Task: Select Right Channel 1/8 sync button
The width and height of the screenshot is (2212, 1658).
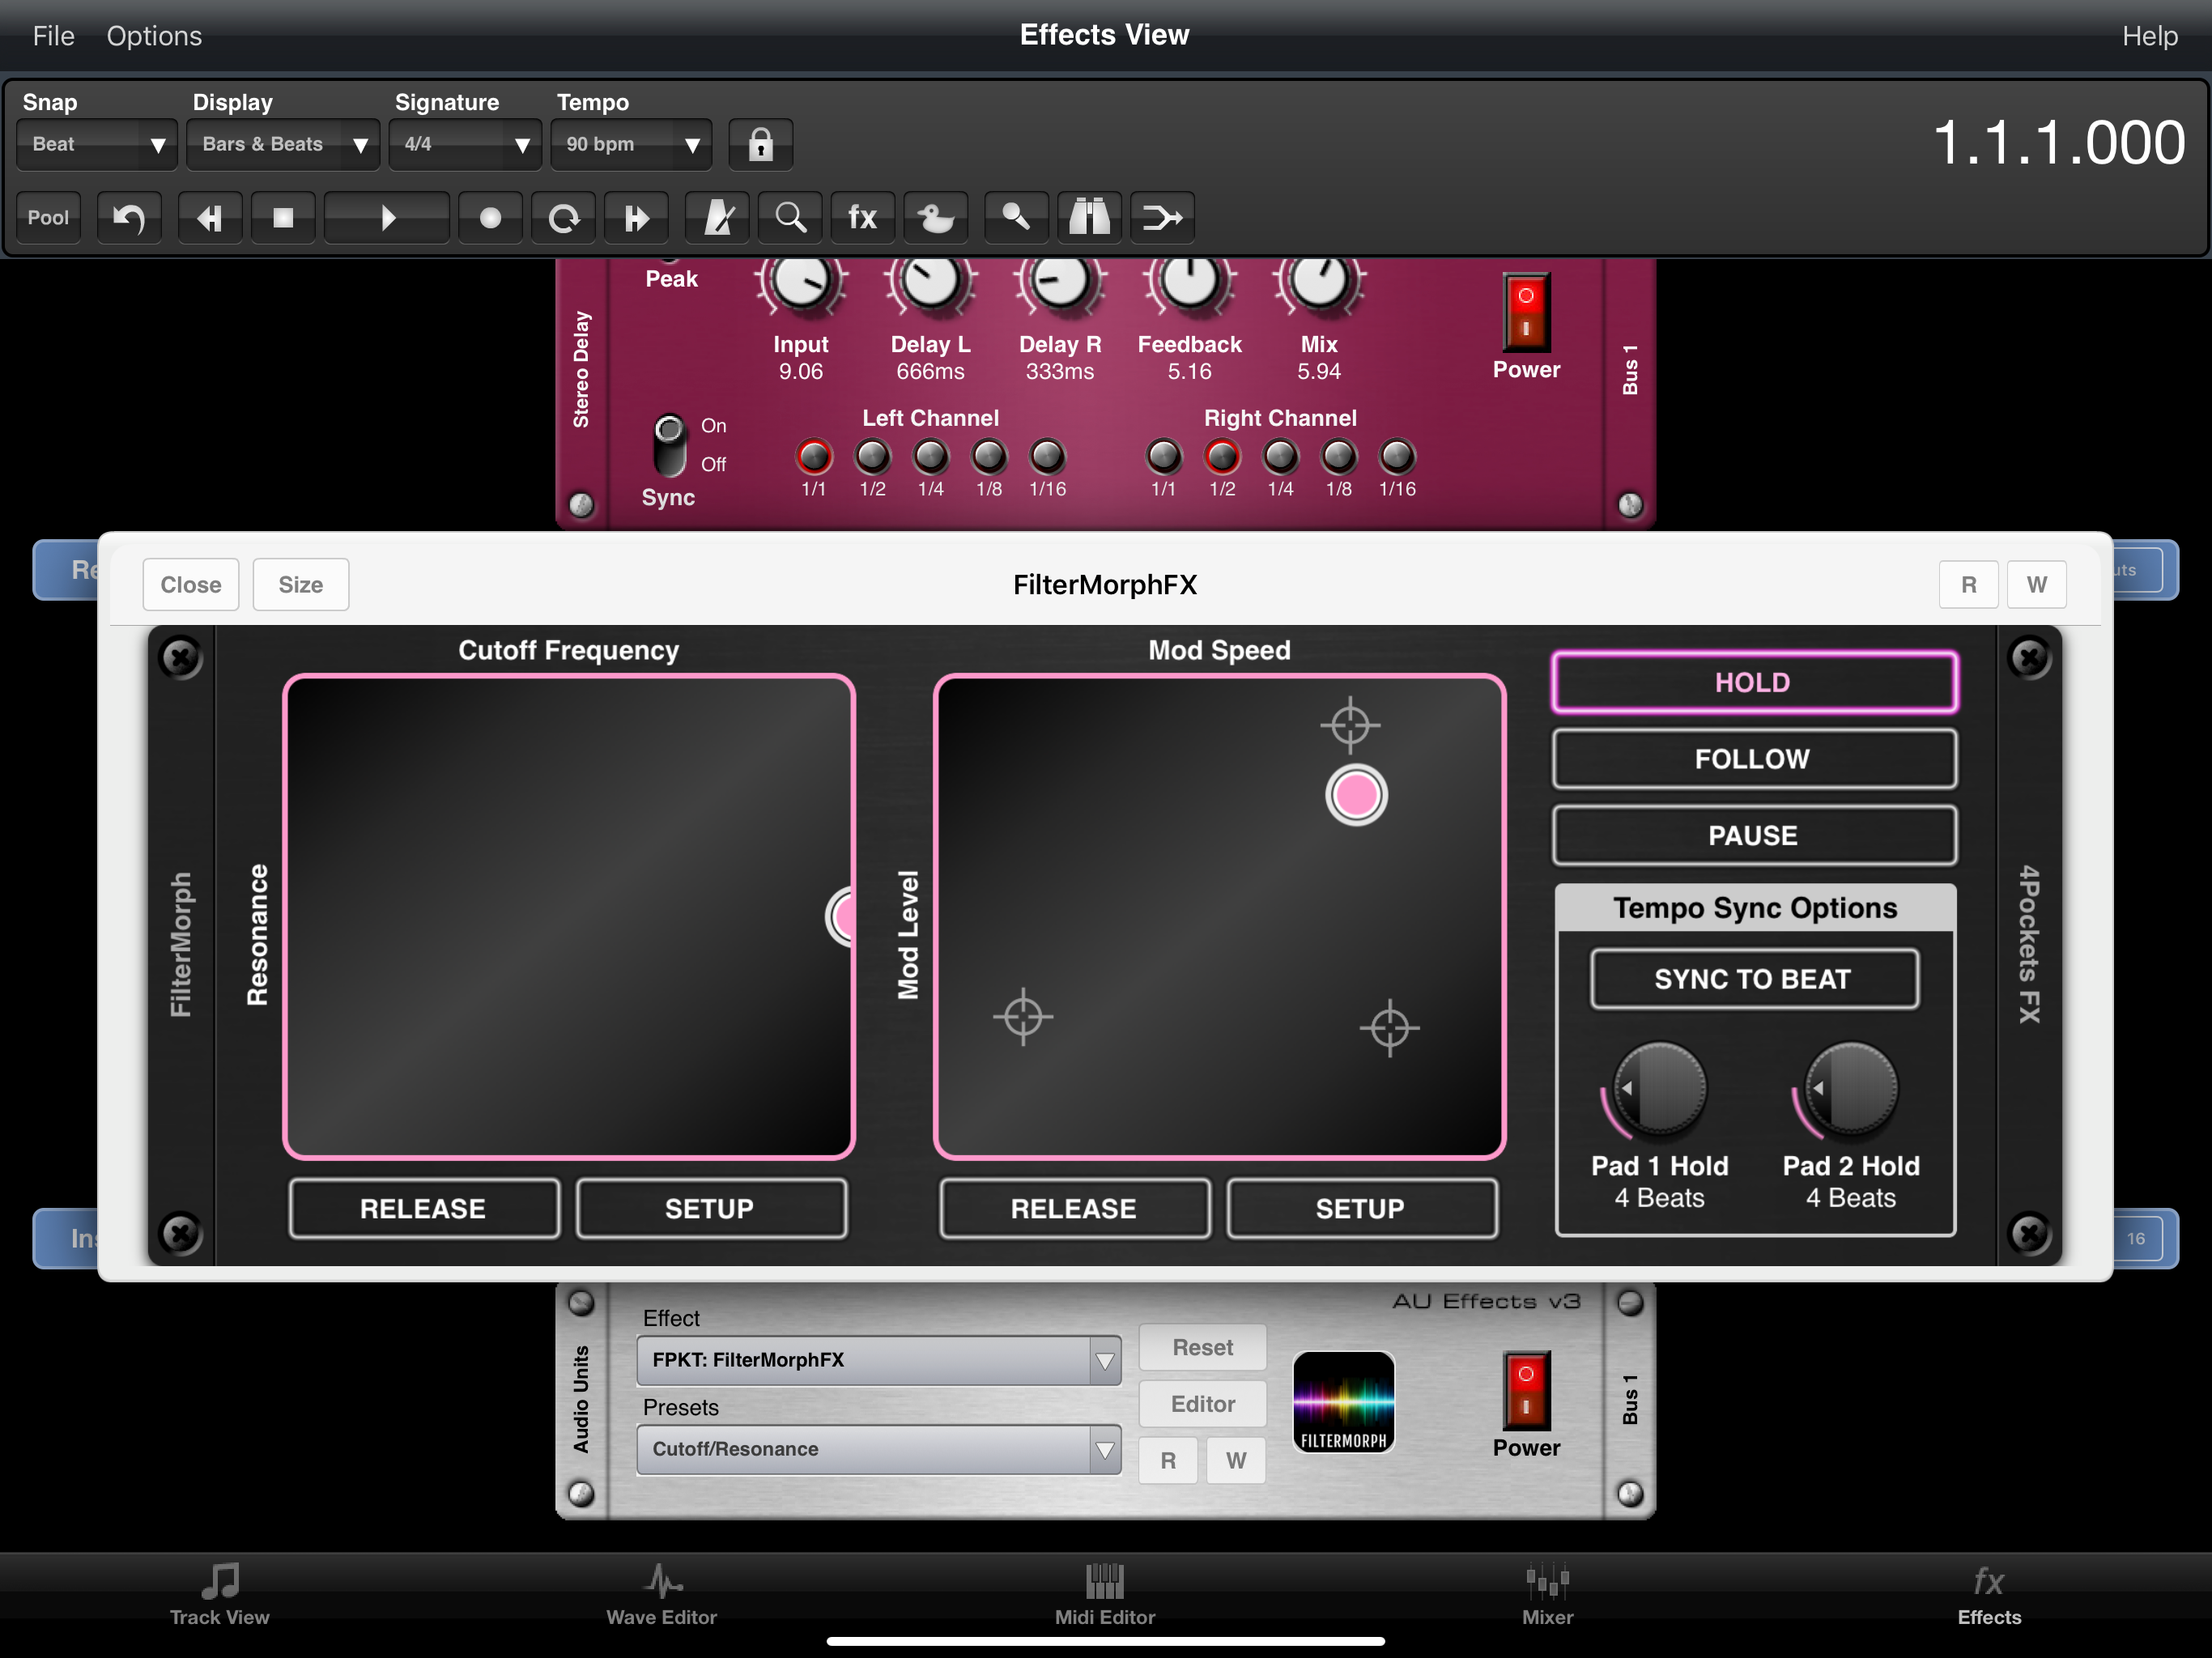Action: coord(1339,456)
